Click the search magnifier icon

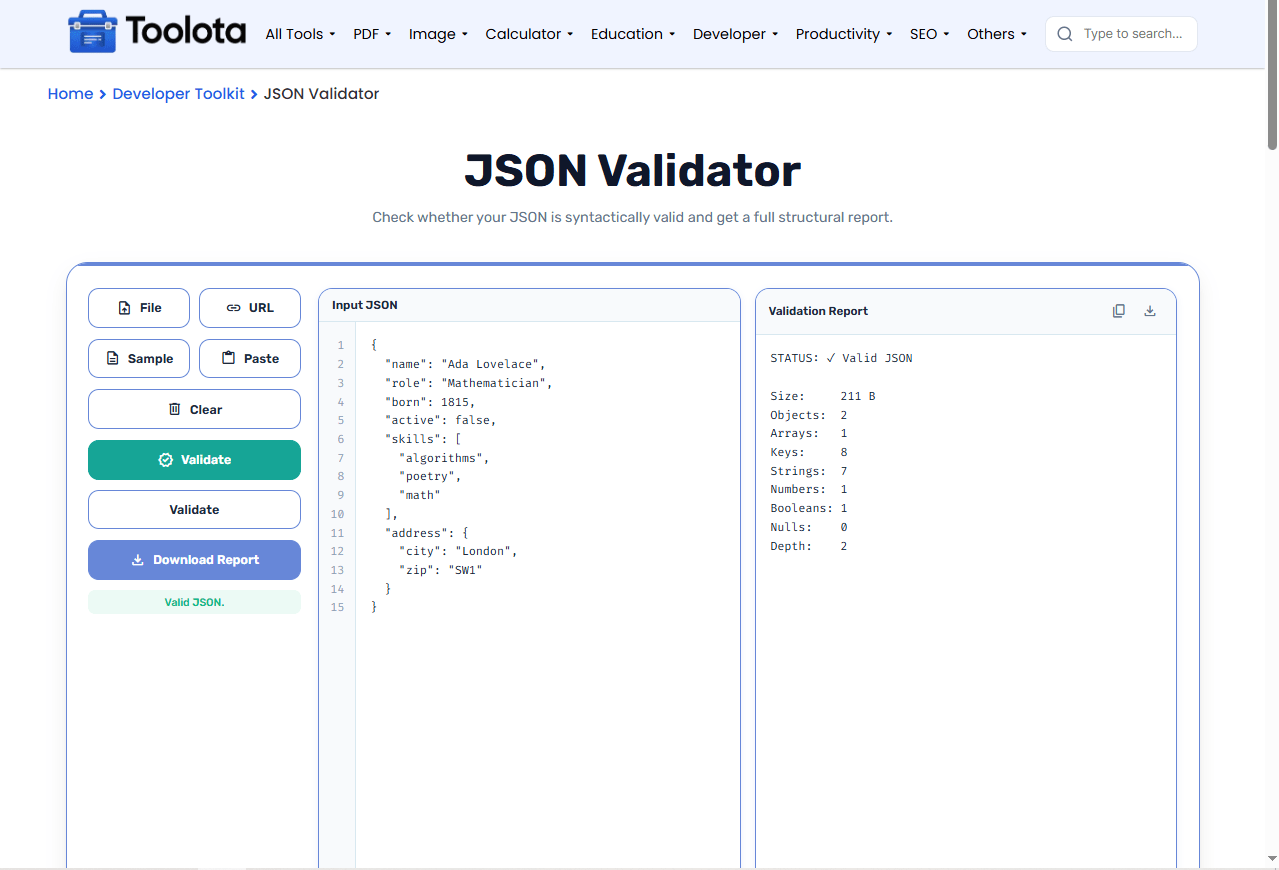(1065, 34)
